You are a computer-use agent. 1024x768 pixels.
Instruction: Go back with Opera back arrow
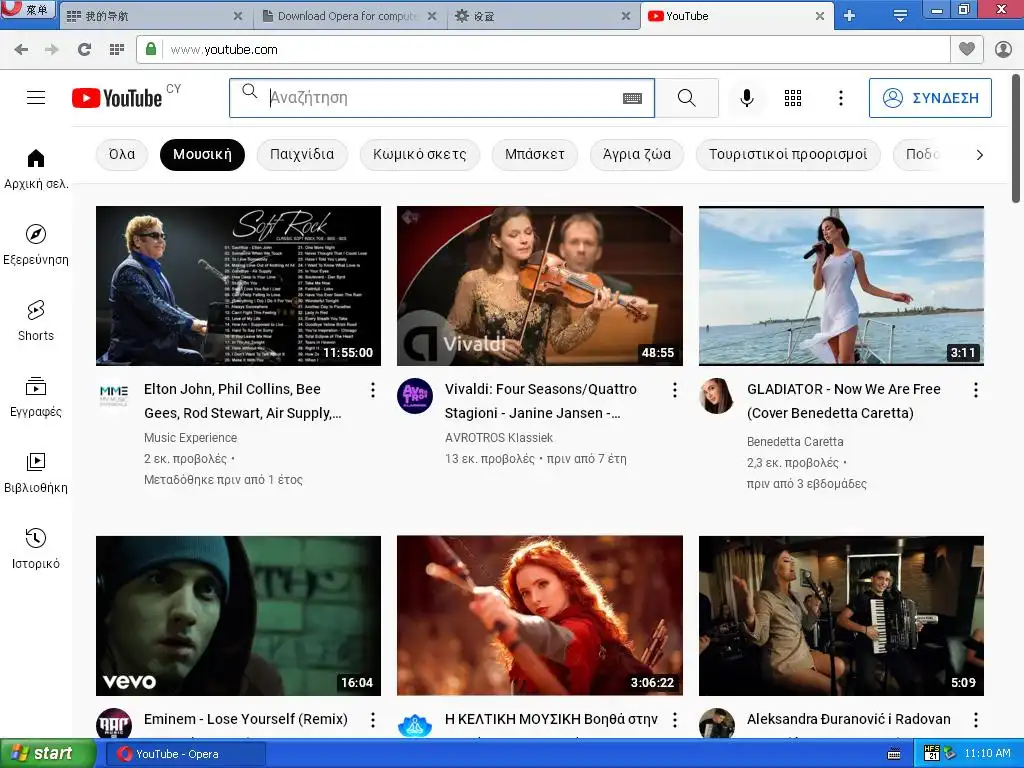(x=22, y=50)
